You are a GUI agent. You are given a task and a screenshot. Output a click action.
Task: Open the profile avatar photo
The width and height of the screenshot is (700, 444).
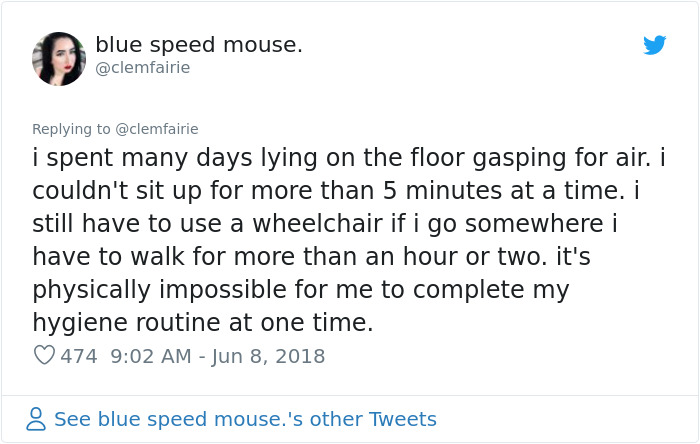coord(59,58)
